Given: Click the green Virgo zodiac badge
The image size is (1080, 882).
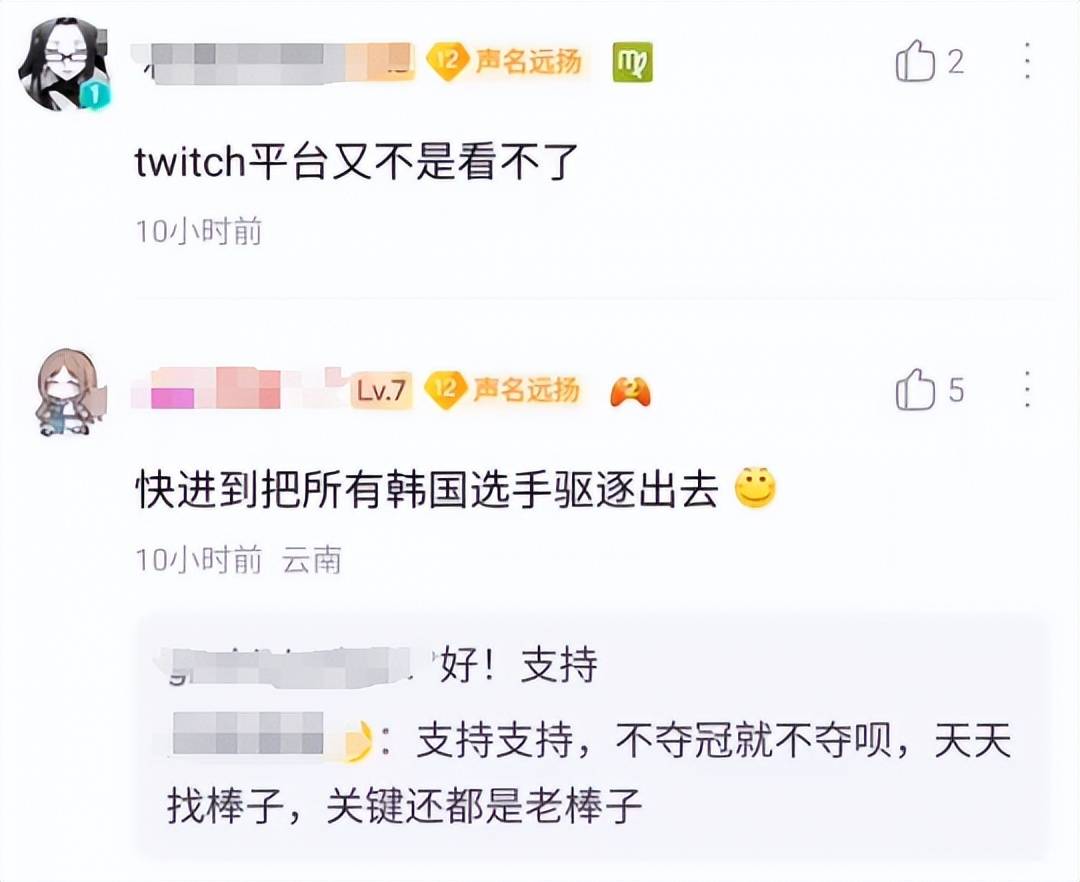Looking at the screenshot, I should coord(632,62).
